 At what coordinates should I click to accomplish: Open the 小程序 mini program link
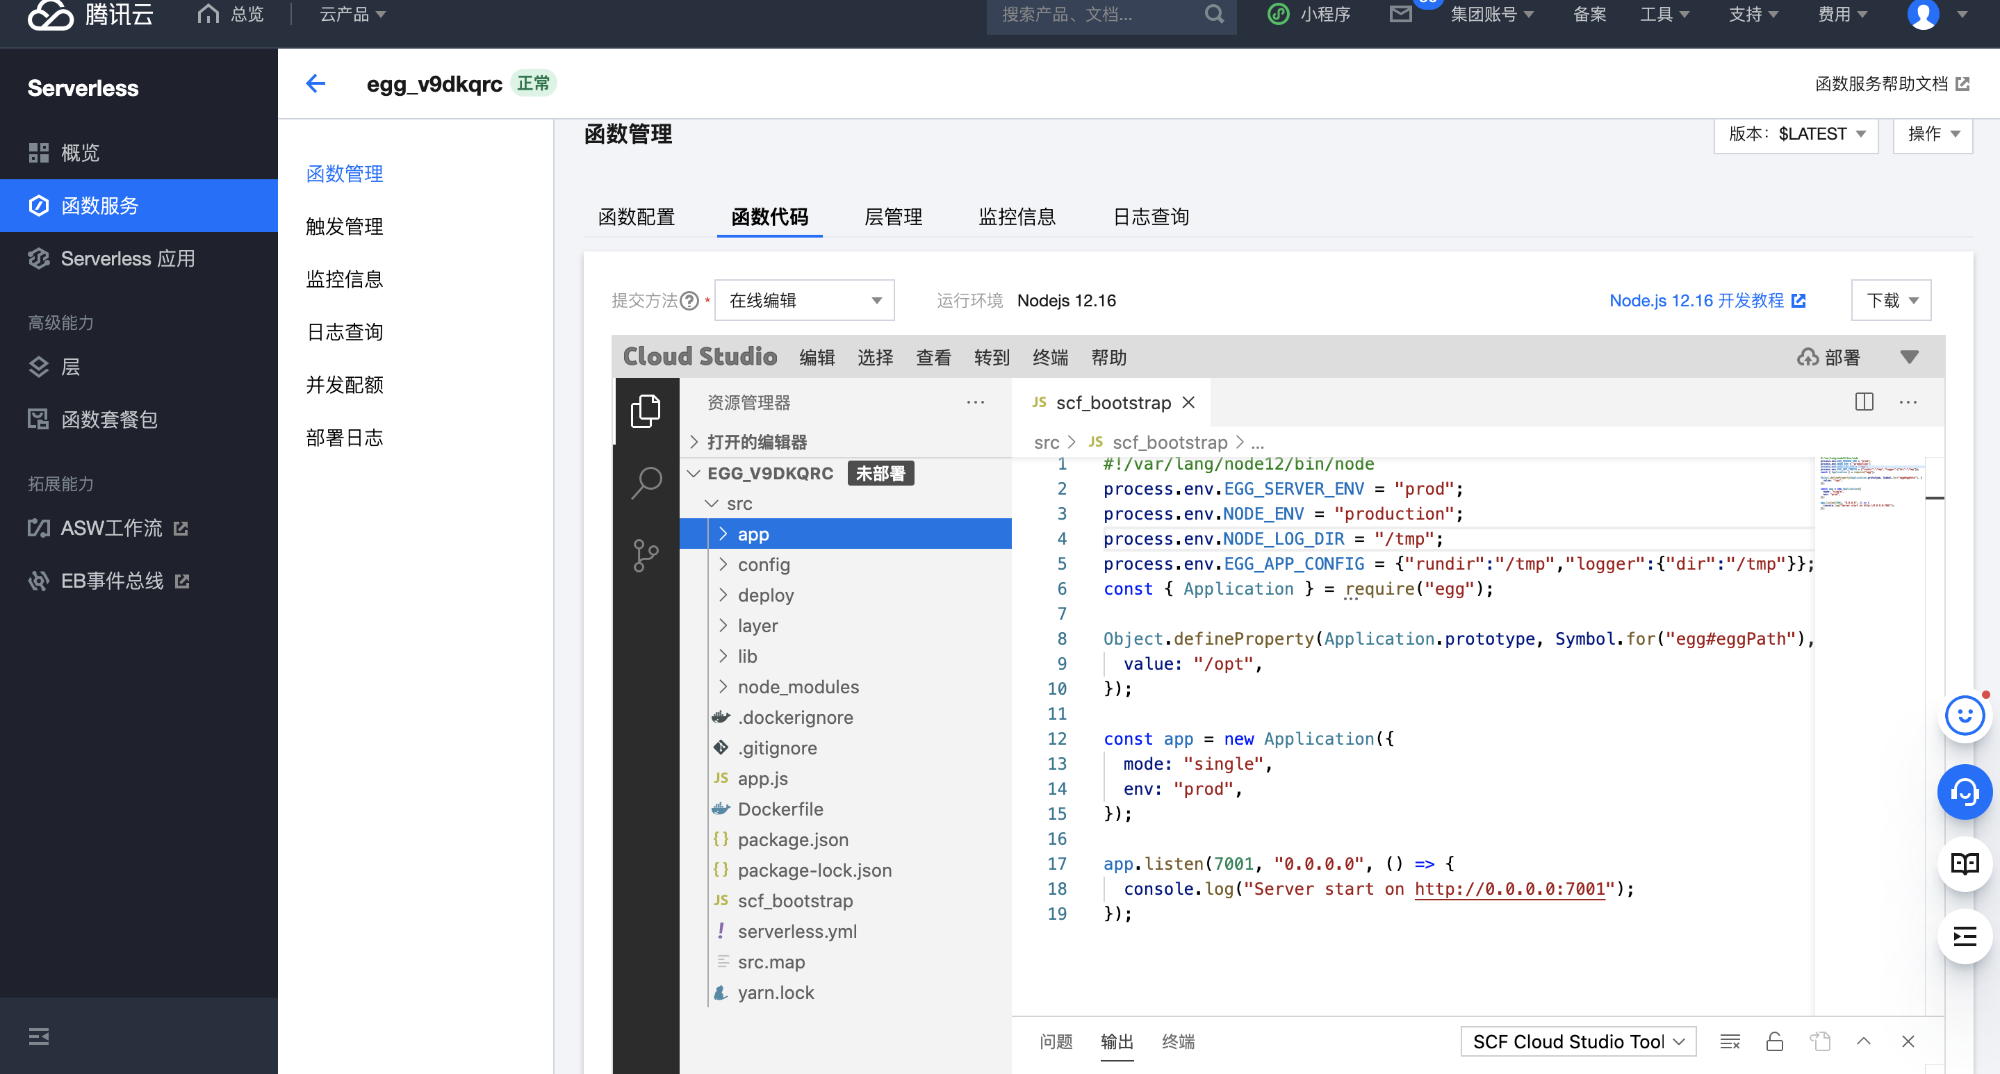[1309, 14]
